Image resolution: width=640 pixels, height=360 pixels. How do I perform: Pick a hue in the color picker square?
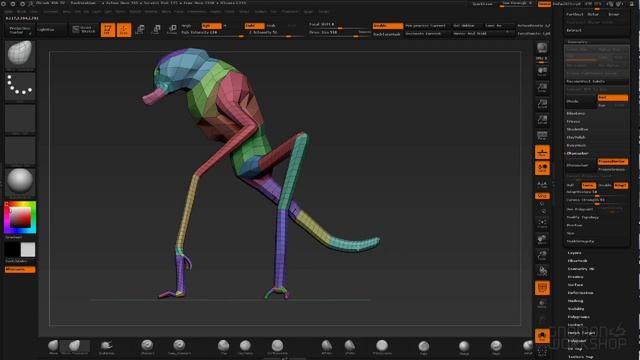tap(20, 217)
